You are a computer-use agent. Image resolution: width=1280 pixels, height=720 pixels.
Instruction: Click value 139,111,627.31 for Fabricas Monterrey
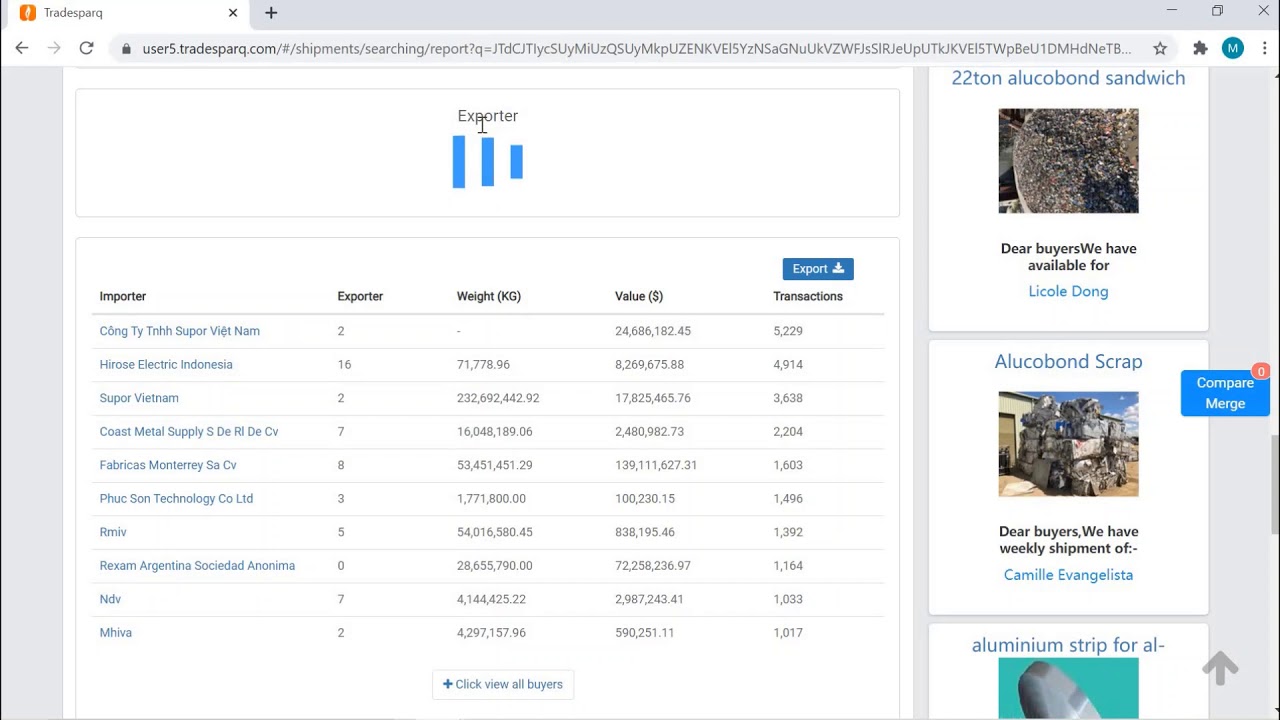click(x=656, y=465)
